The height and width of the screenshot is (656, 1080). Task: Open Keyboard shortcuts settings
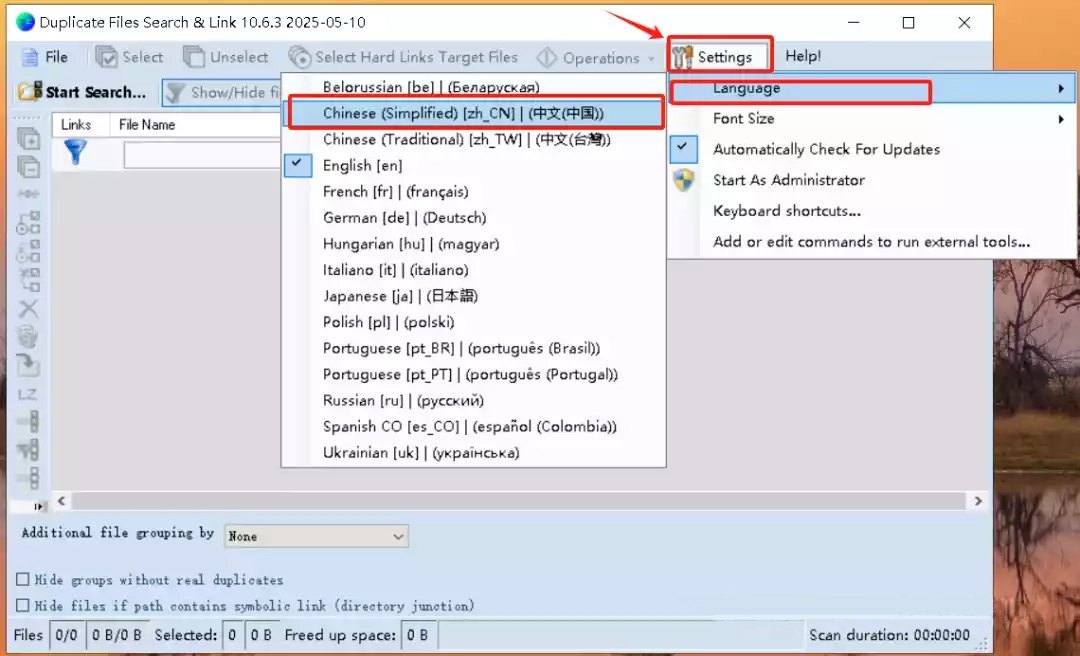[x=871, y=211]
